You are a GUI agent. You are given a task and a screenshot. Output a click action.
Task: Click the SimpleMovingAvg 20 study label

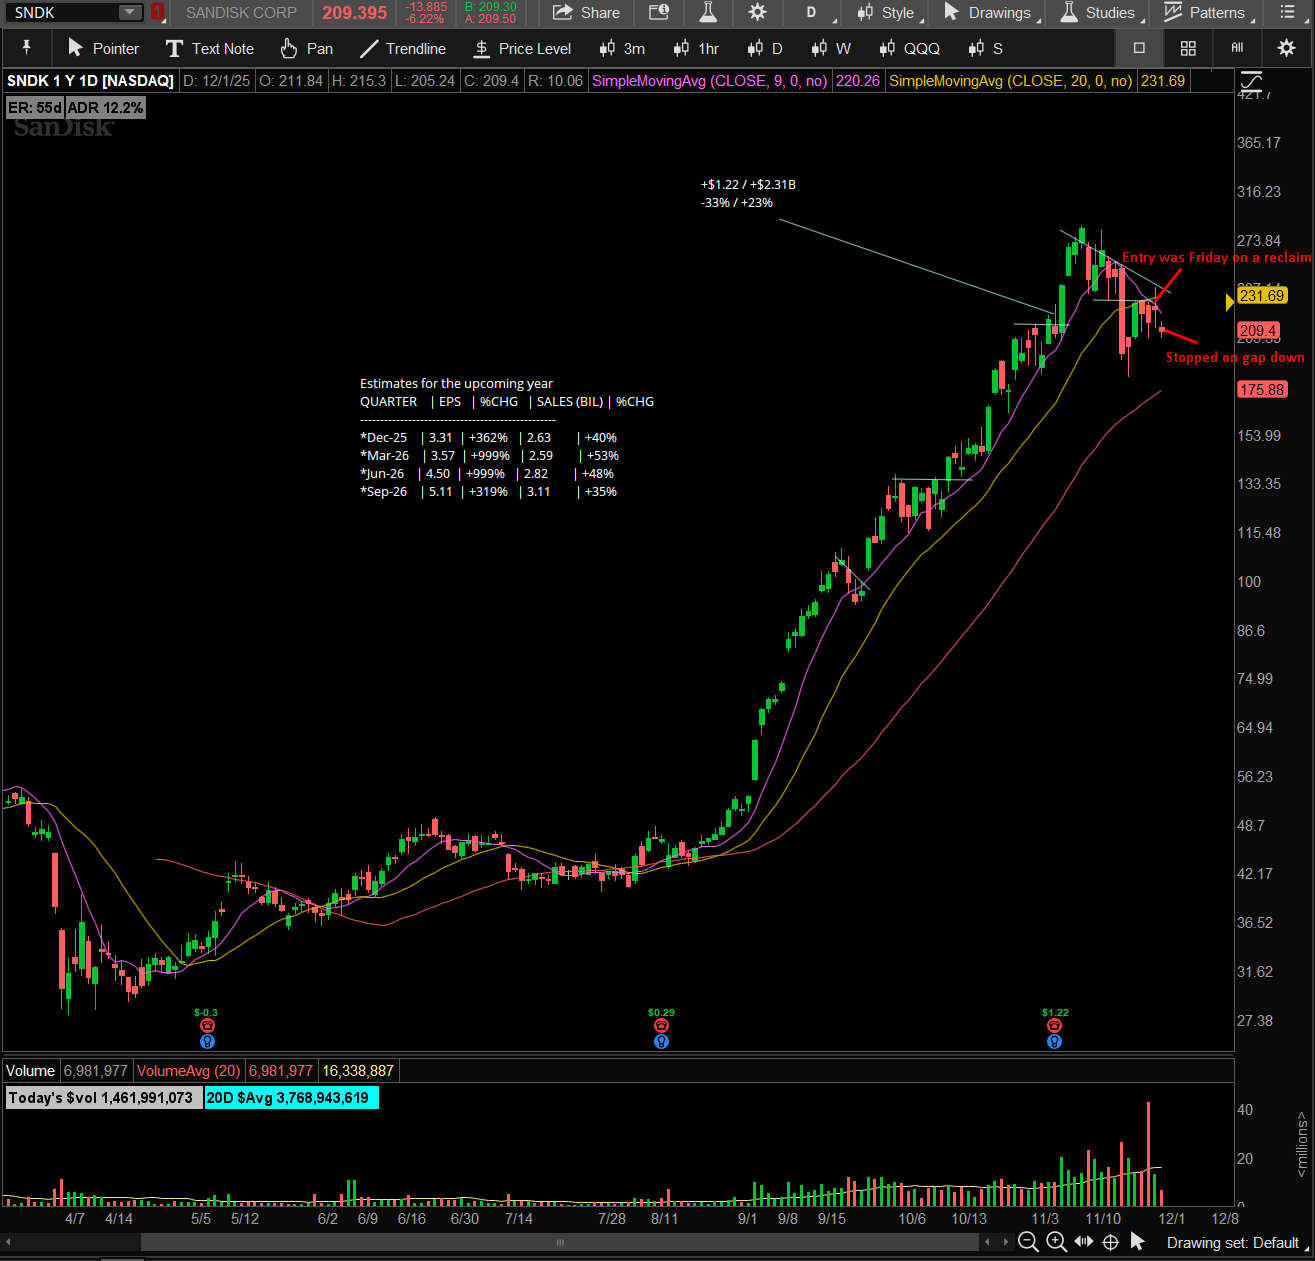click(x=1011, y=81)
